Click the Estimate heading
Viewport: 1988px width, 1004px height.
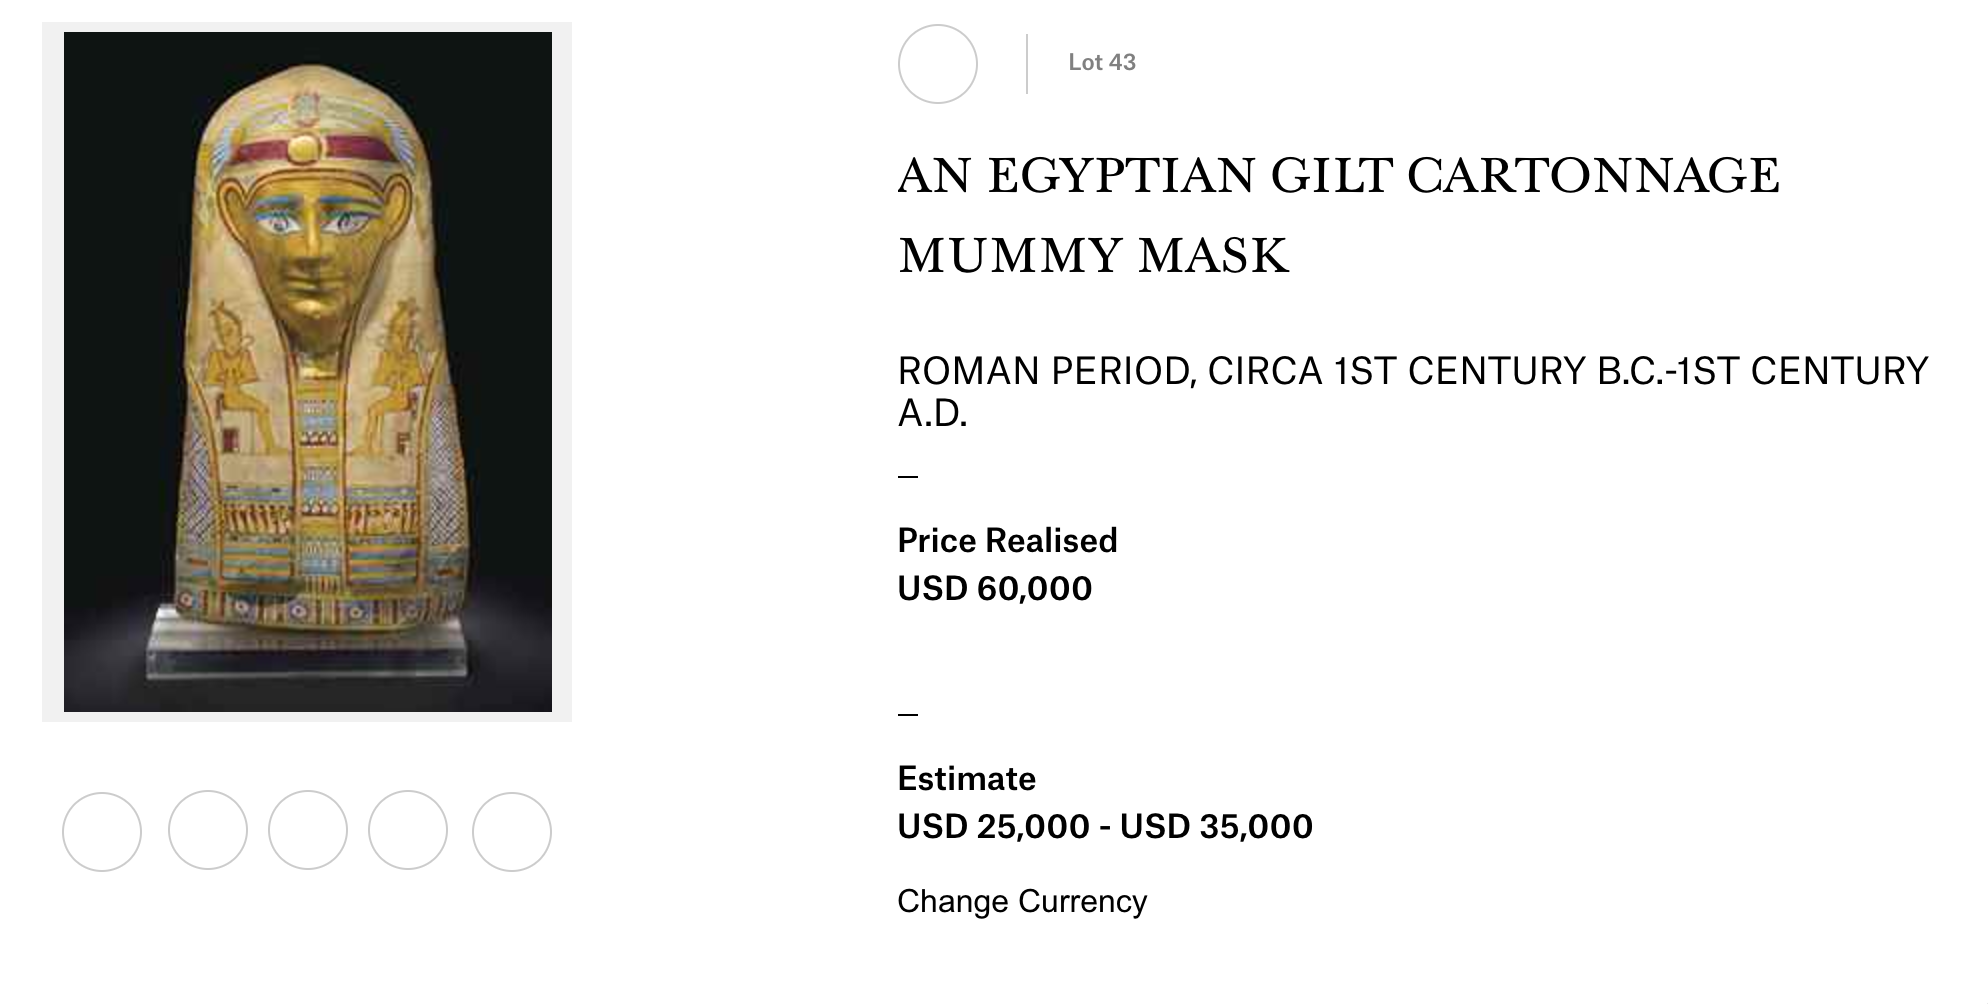(966, 779)
